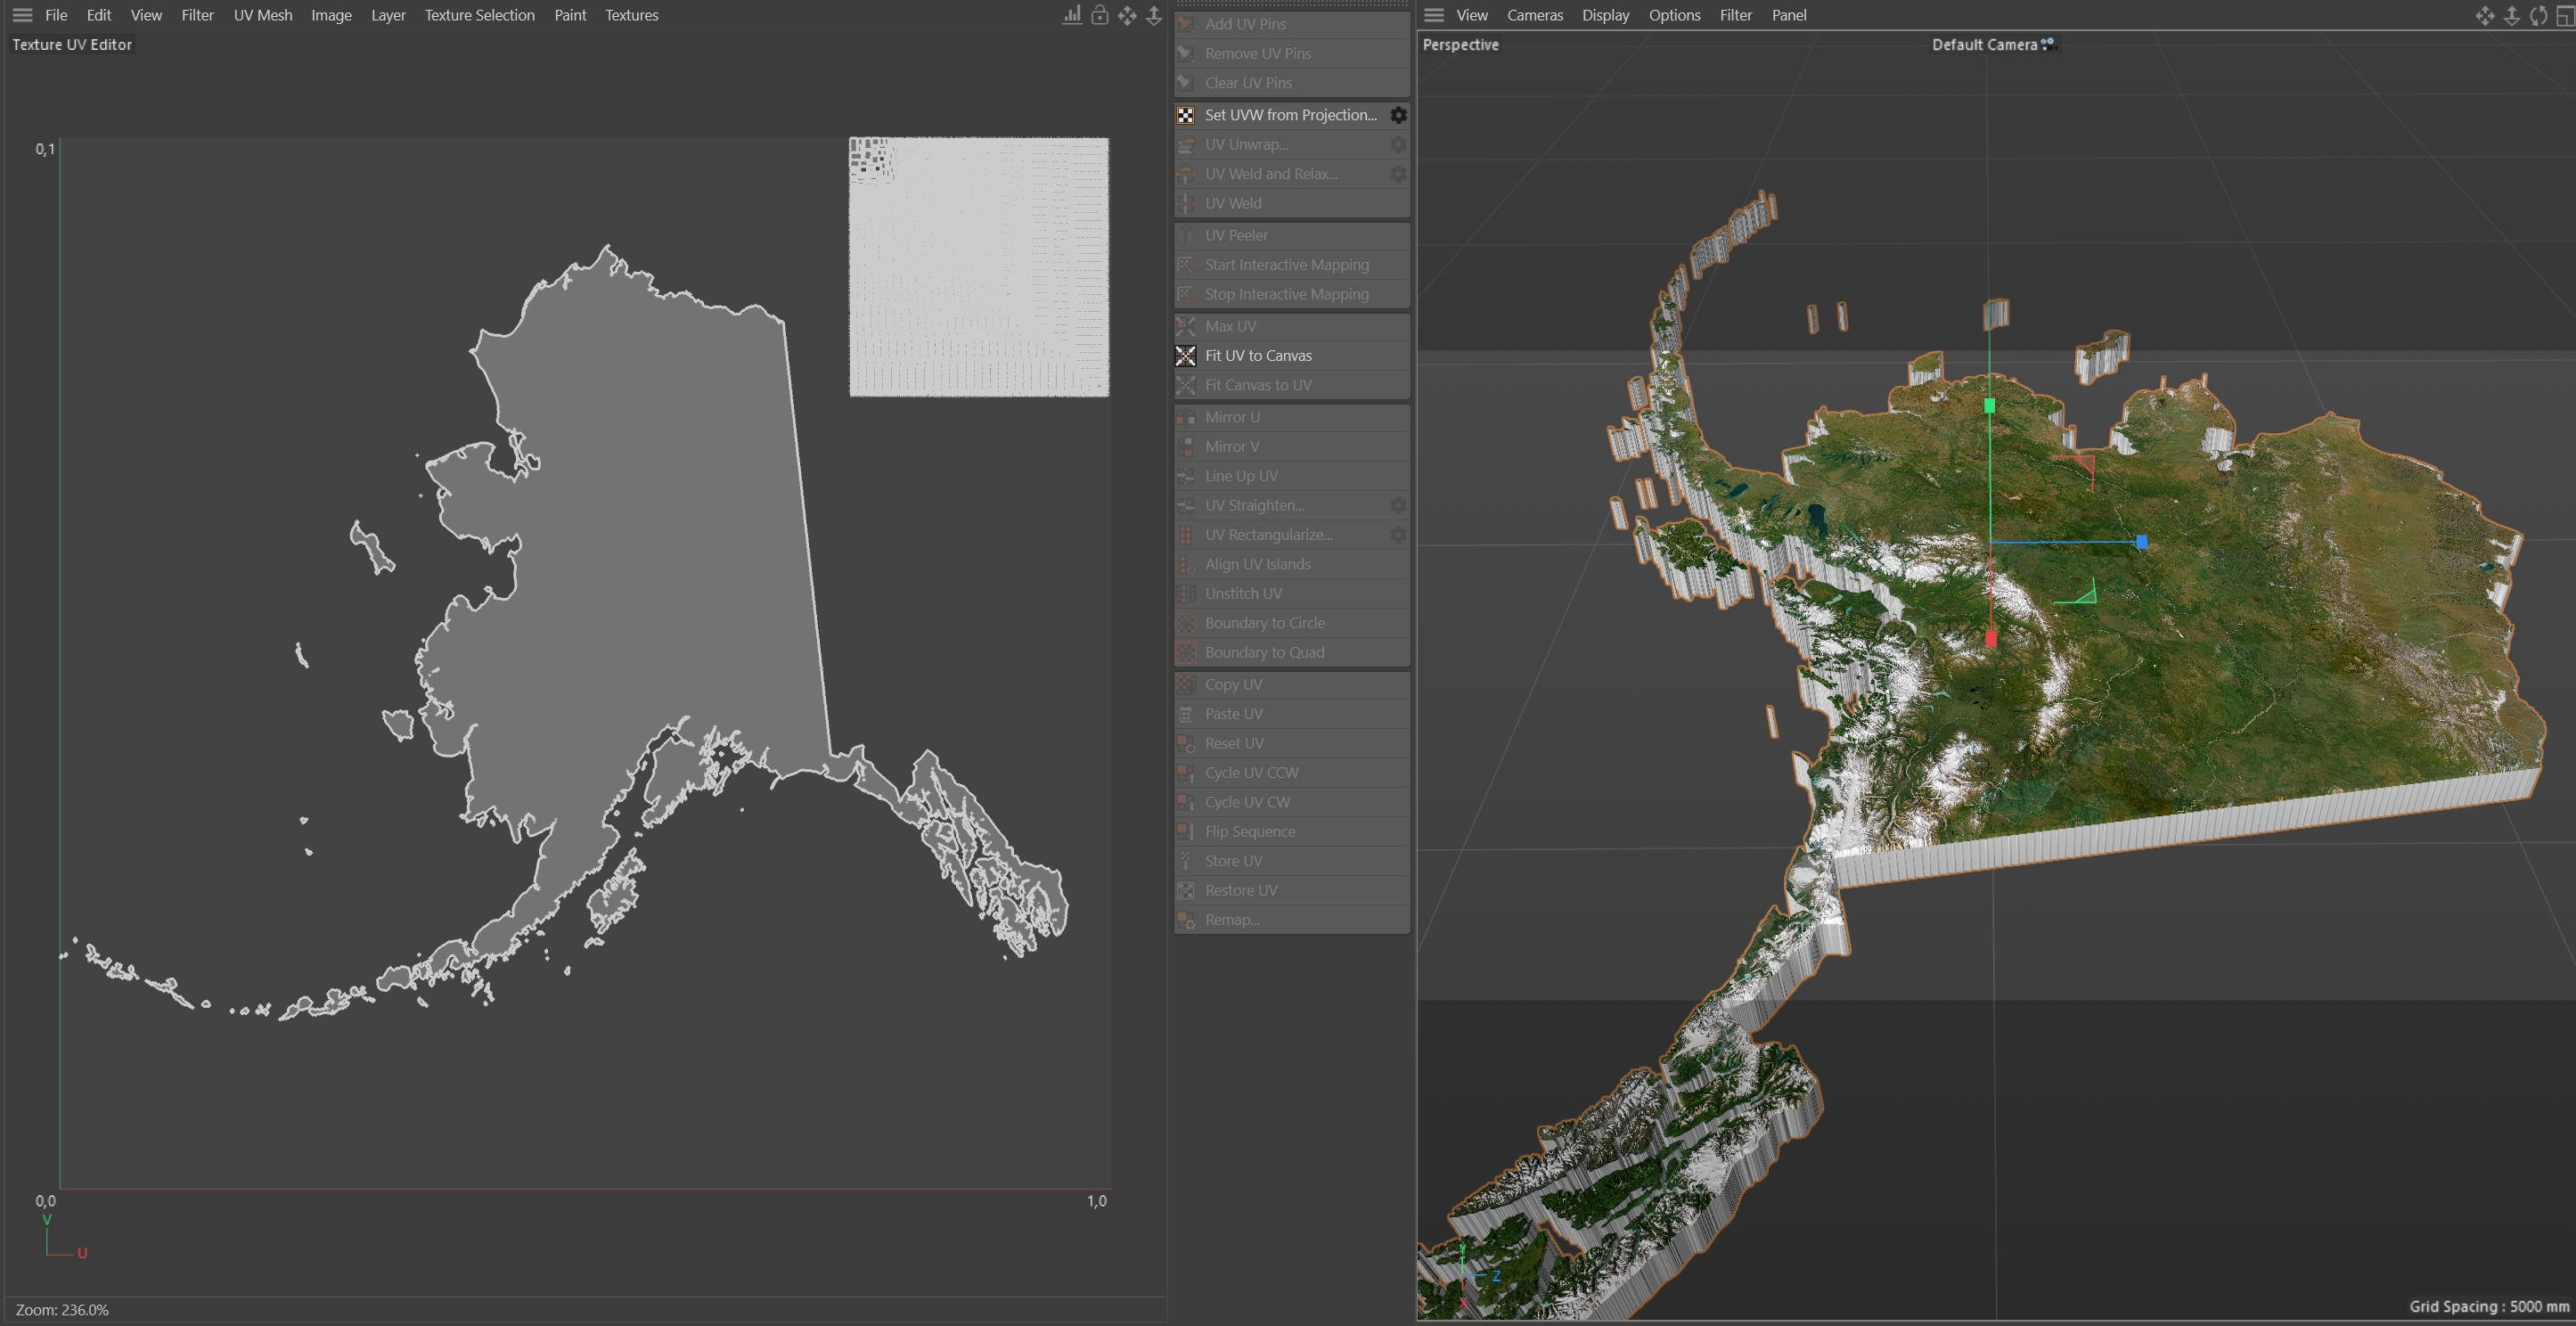Click the texture thumbnail in UV canvas

(x=978, y=267)
